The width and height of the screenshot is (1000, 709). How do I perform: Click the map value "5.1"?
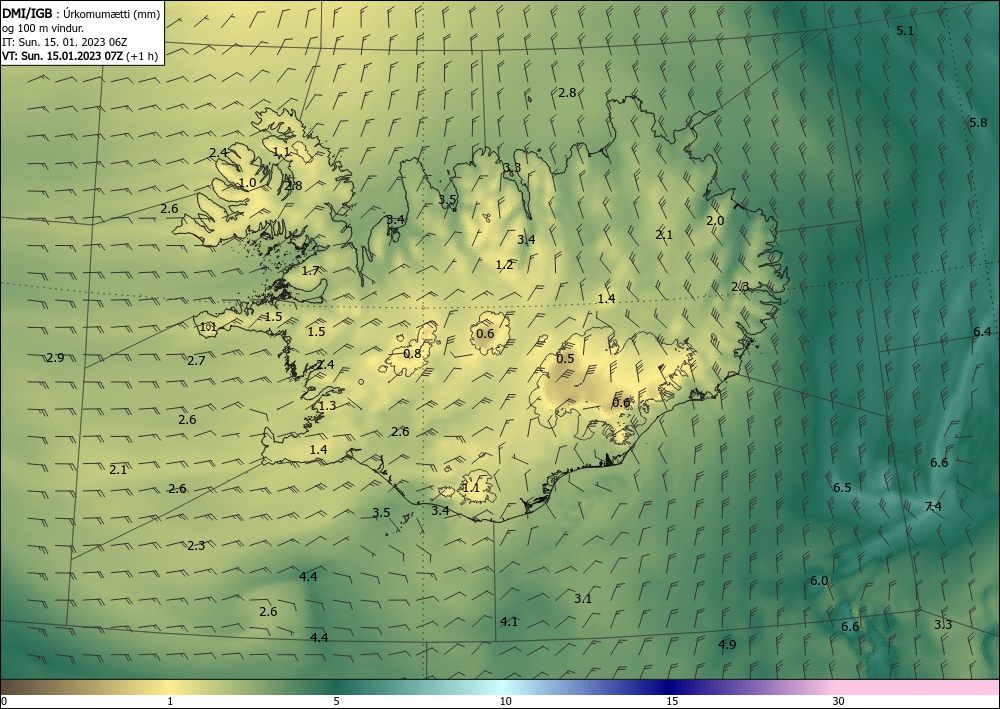905,31
